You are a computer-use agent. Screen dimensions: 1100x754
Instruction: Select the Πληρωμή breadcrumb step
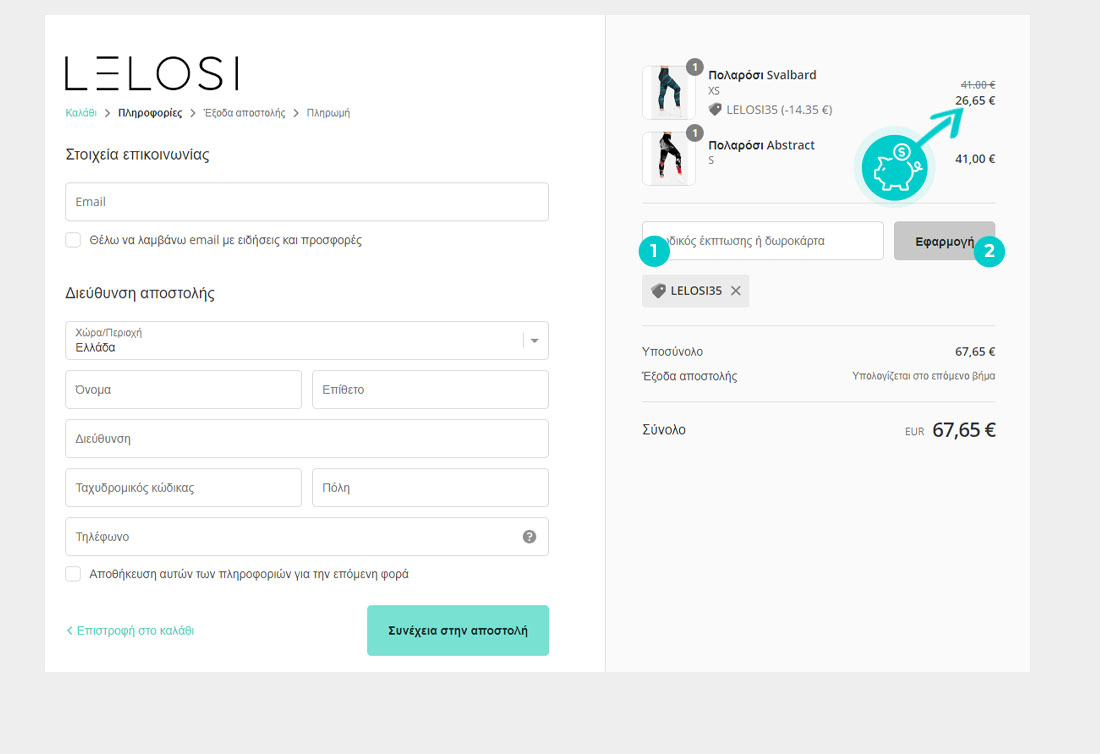328,113
